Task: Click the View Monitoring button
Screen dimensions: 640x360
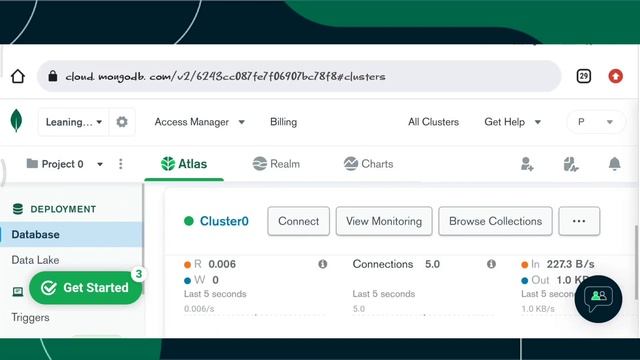Action: point(384,221)
